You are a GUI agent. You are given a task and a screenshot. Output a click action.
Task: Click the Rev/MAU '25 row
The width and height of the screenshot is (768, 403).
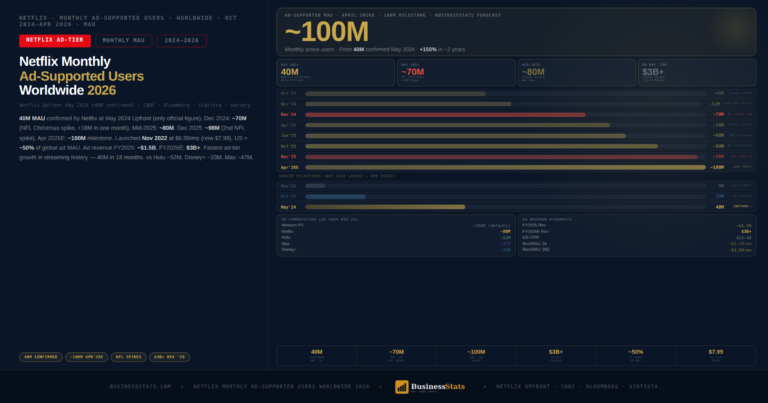637,243
